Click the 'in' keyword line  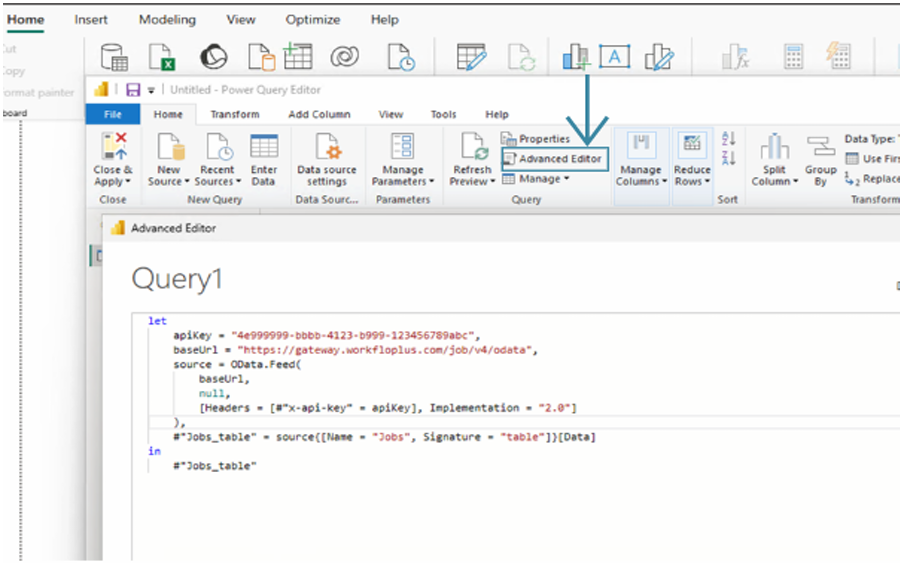tap(154, 451)
